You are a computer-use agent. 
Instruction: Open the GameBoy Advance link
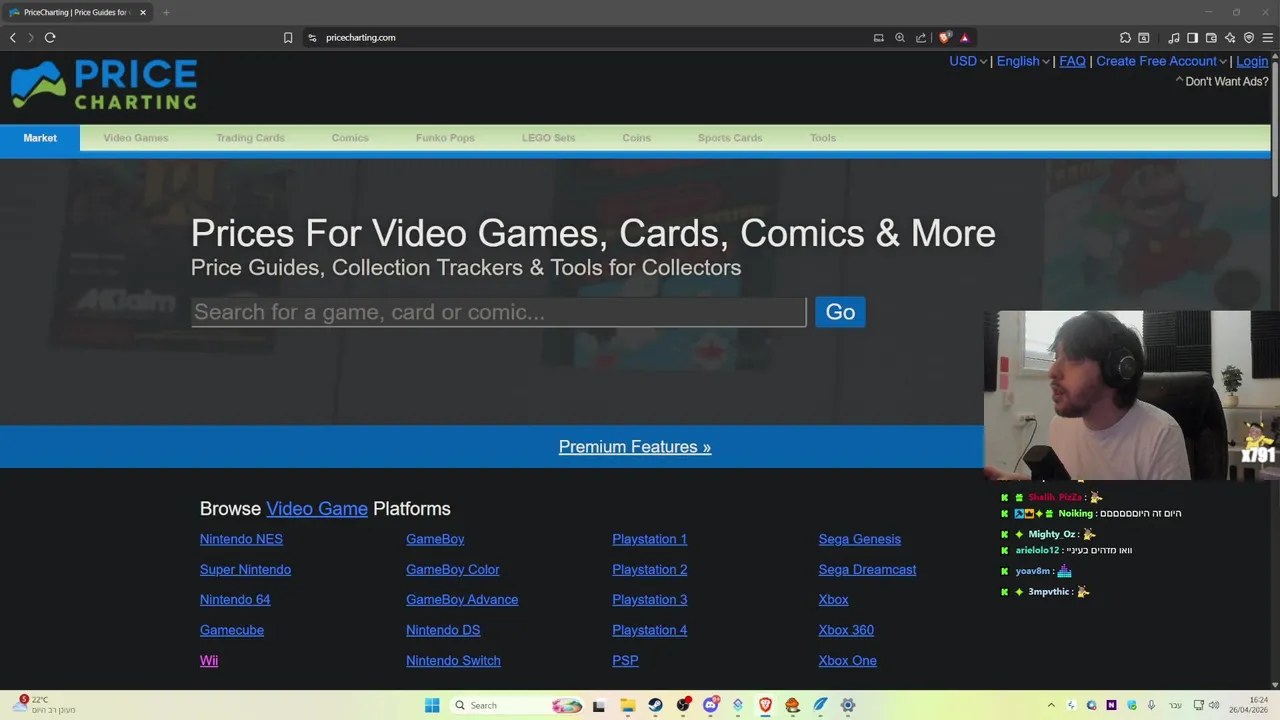462,600
